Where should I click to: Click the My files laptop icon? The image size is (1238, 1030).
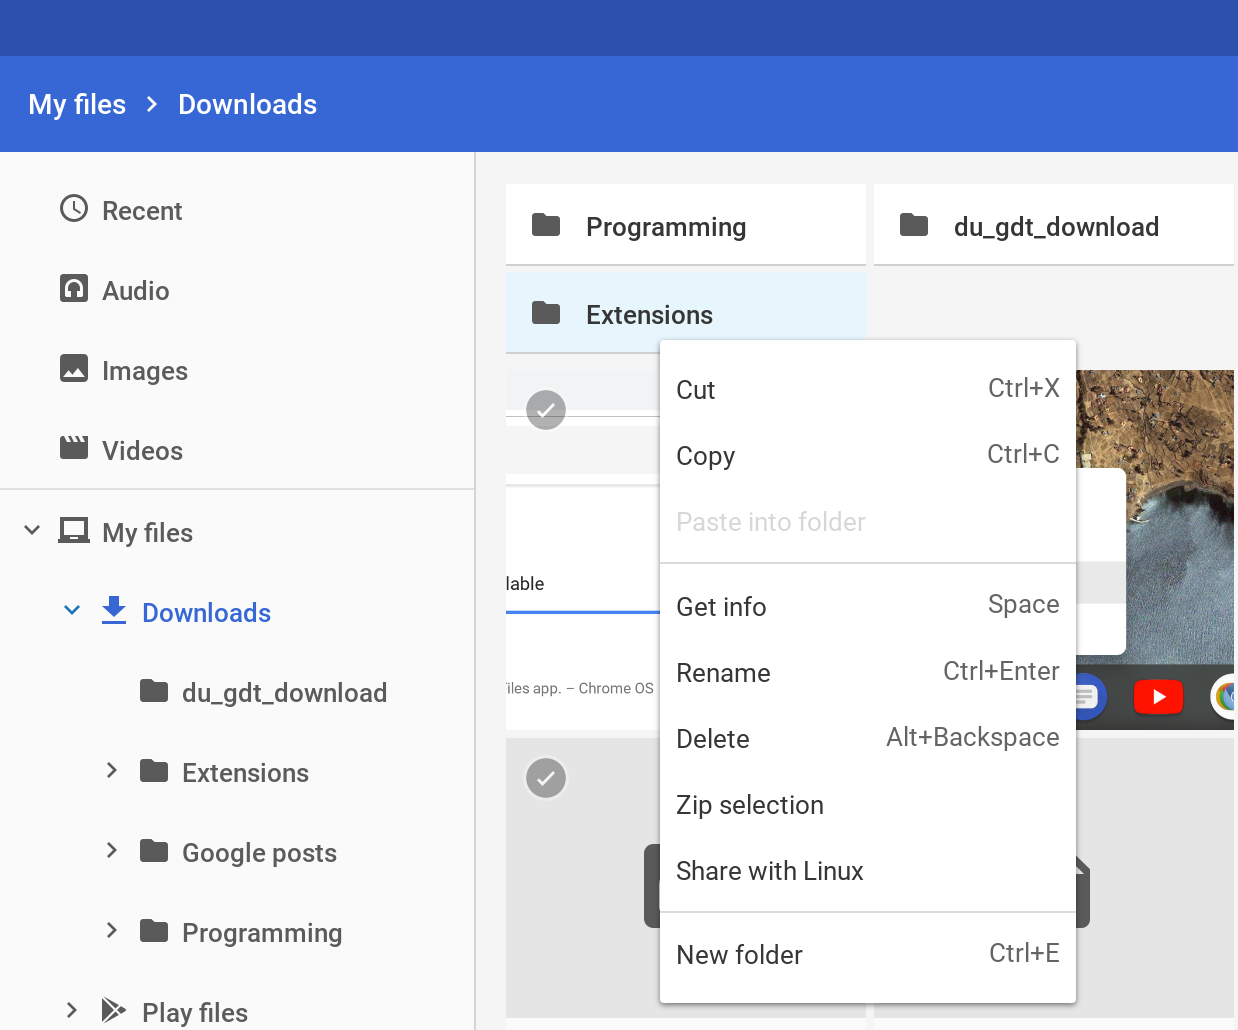coord(74,531)
